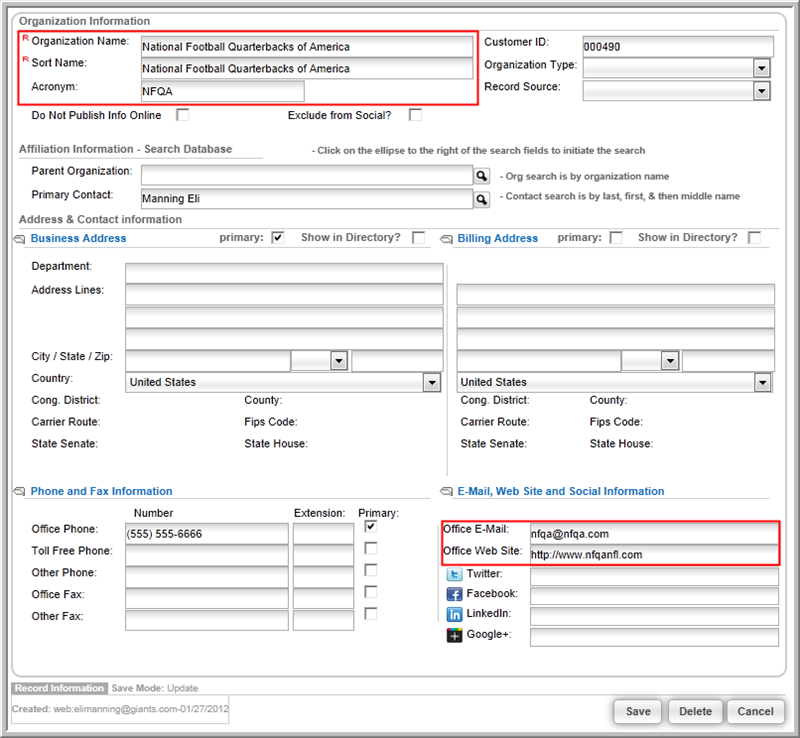This screenshot has width=800, height=738.
Task: Uncheck Business Address primary checkbox
Action: click(278, 238)
